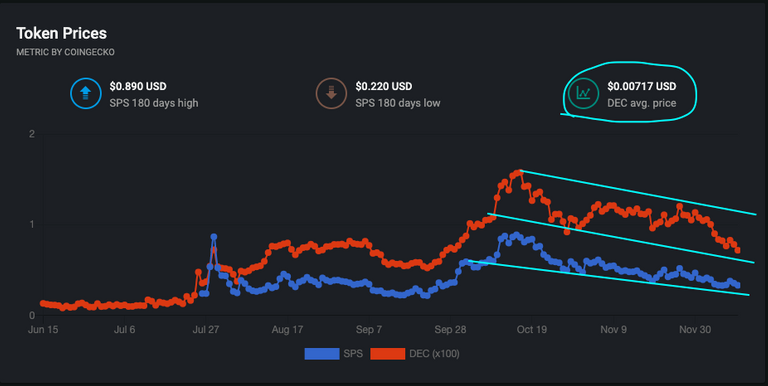Click the METRIC BY COINGECKO subtitle

(66, 52)
